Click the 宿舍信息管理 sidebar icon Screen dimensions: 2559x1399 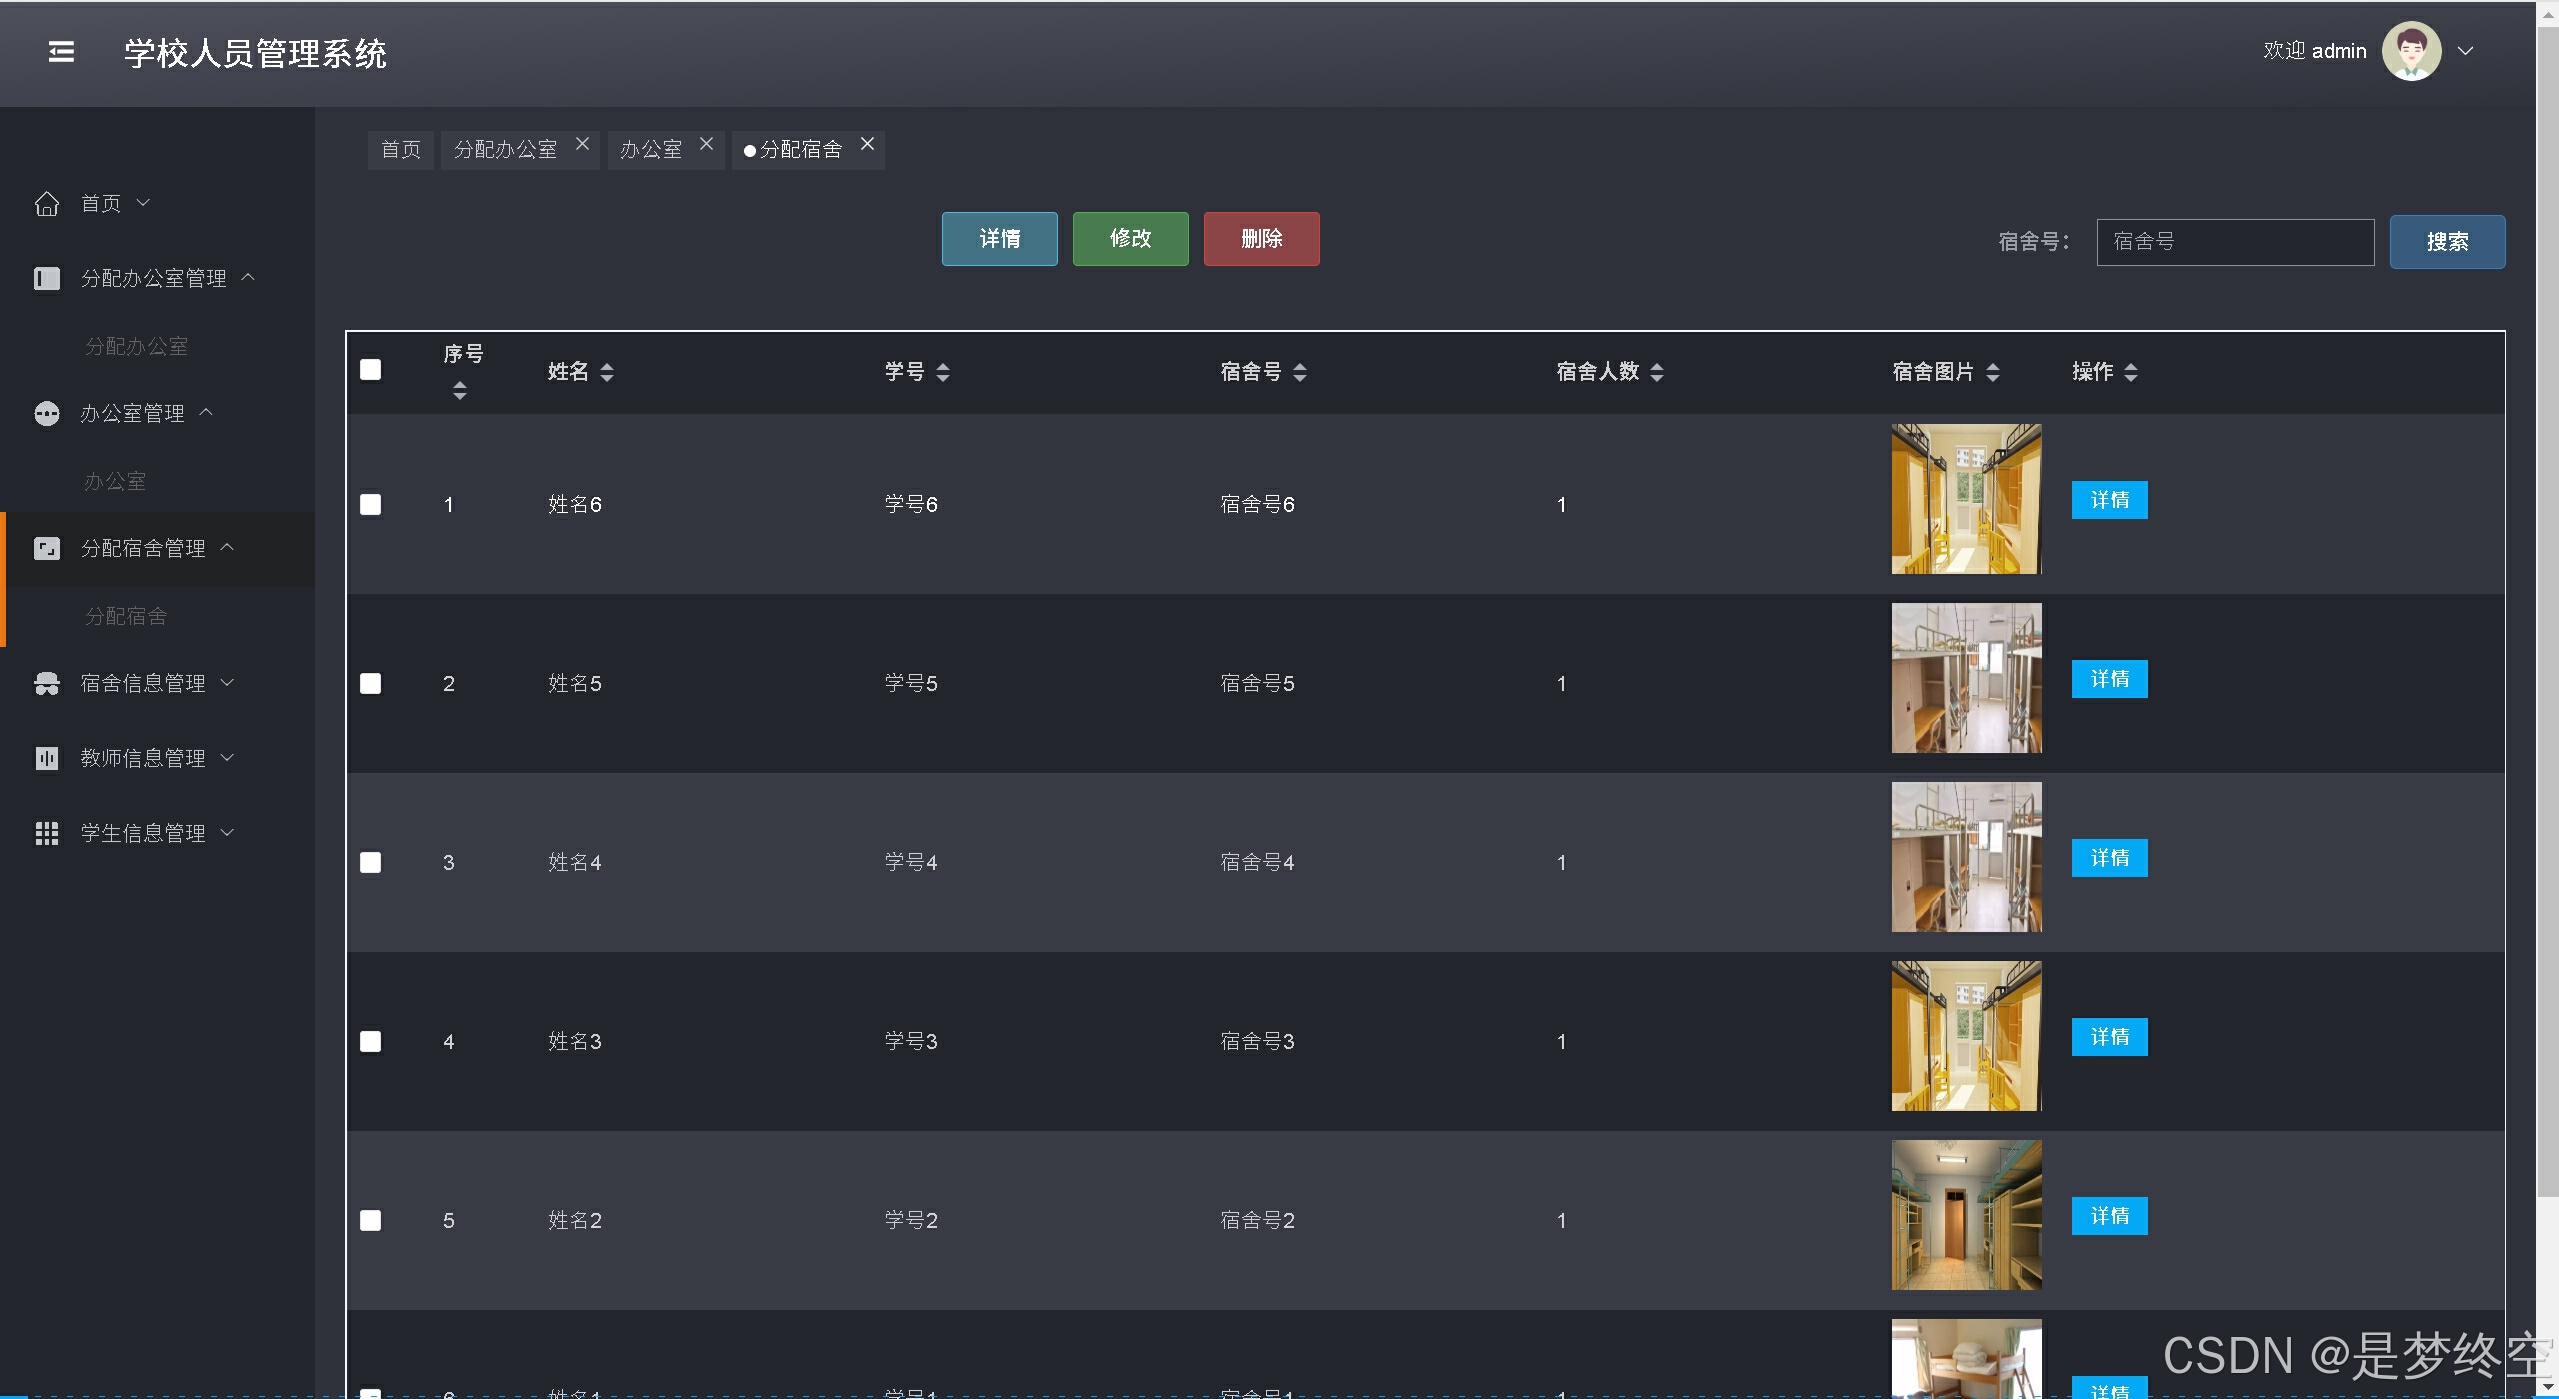(47, 683)
